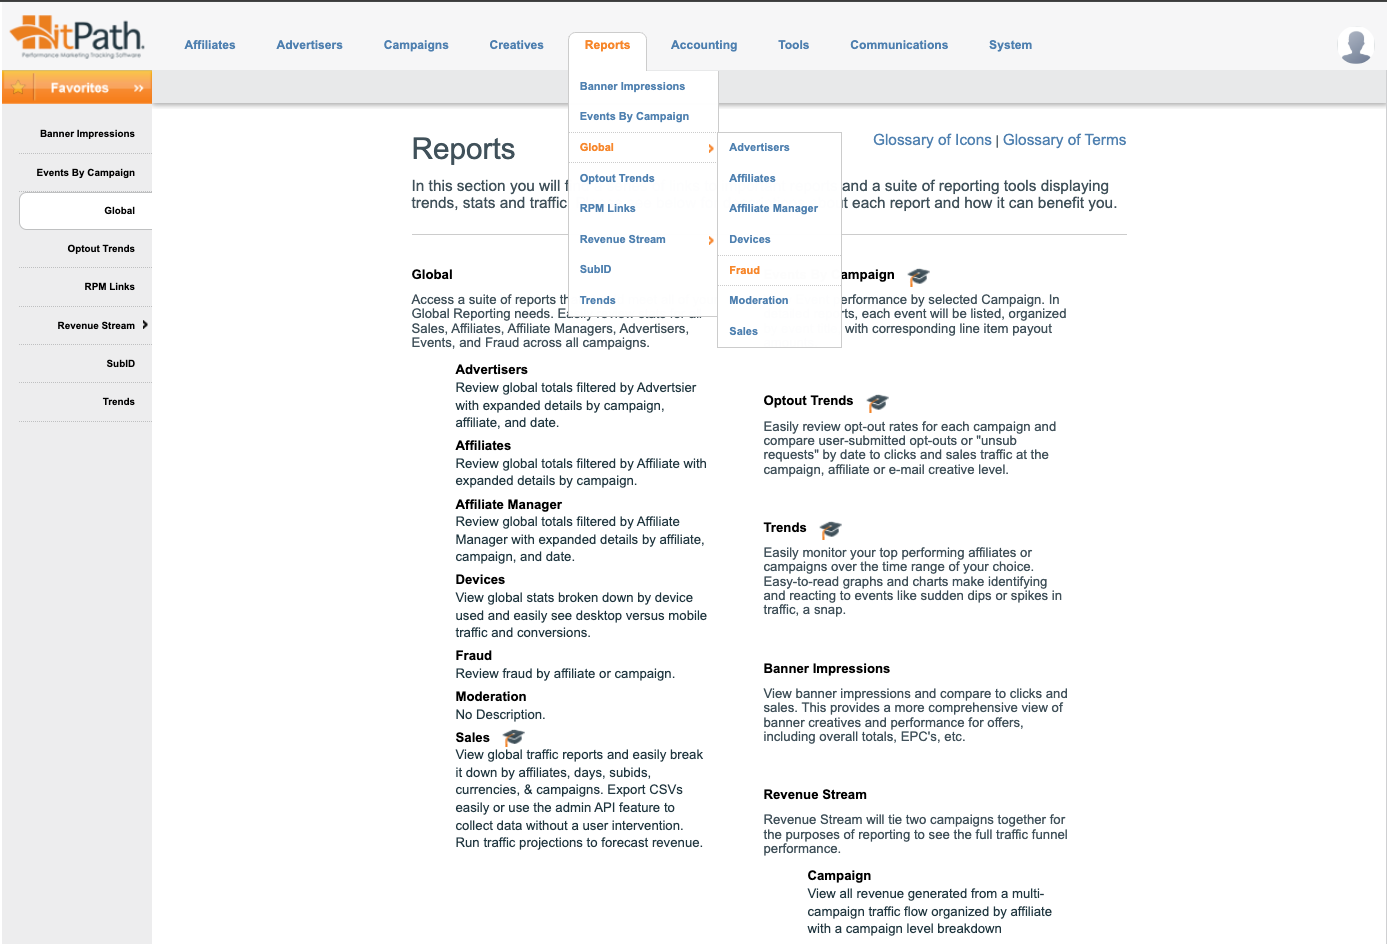The height and width of the screenshot is (944, 1387).
Task: Open the Glossary of Icons link
Action: pyautogui.click(x=931, y=140)
